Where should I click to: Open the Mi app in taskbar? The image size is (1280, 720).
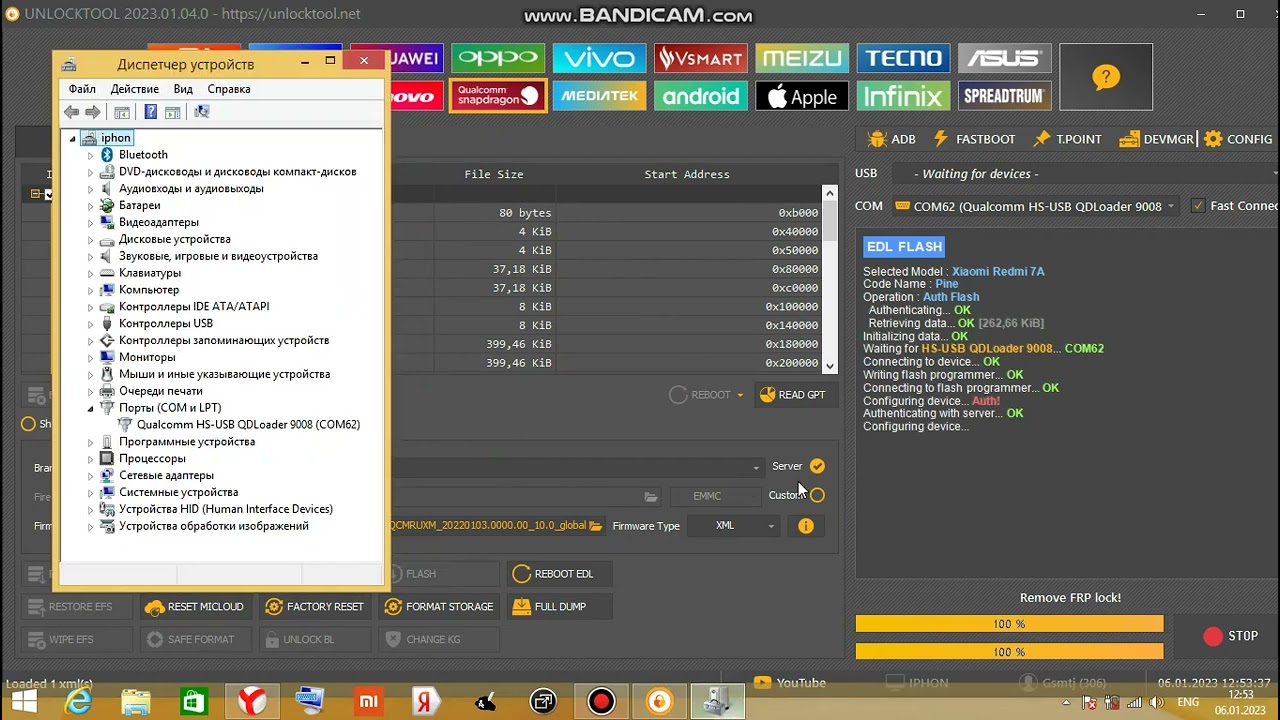pos(368,701)
